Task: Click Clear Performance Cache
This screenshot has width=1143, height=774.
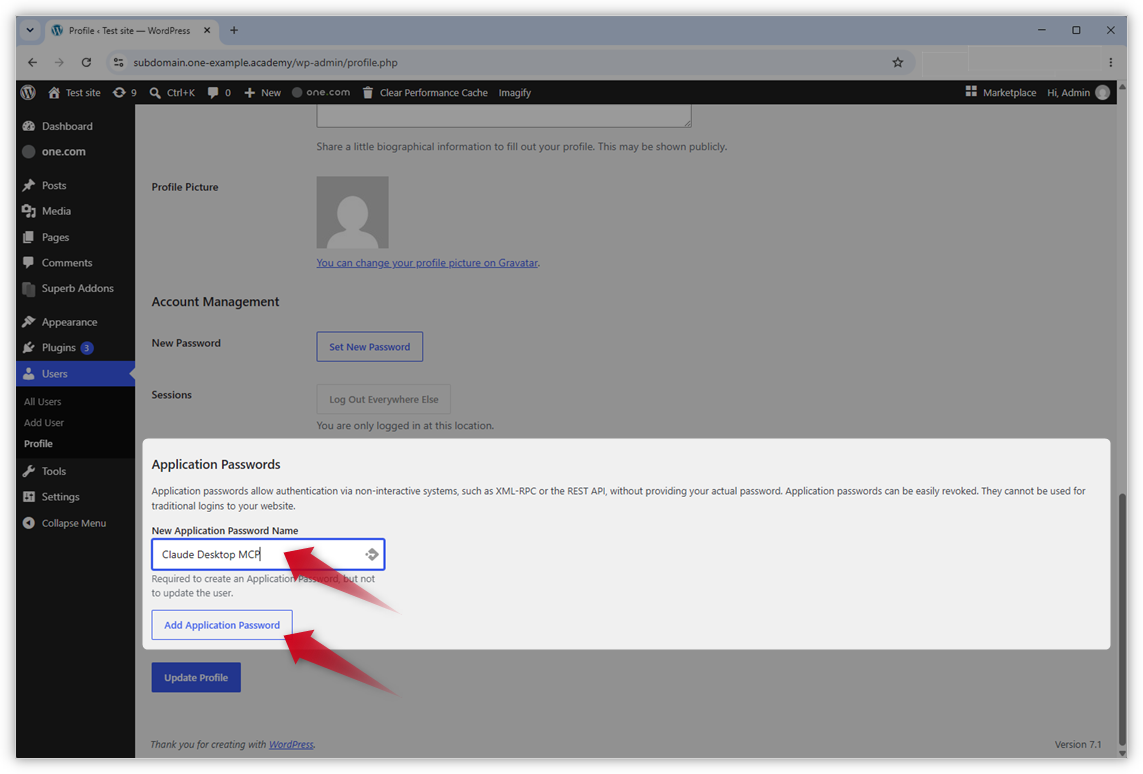Action: pos(425,93)
